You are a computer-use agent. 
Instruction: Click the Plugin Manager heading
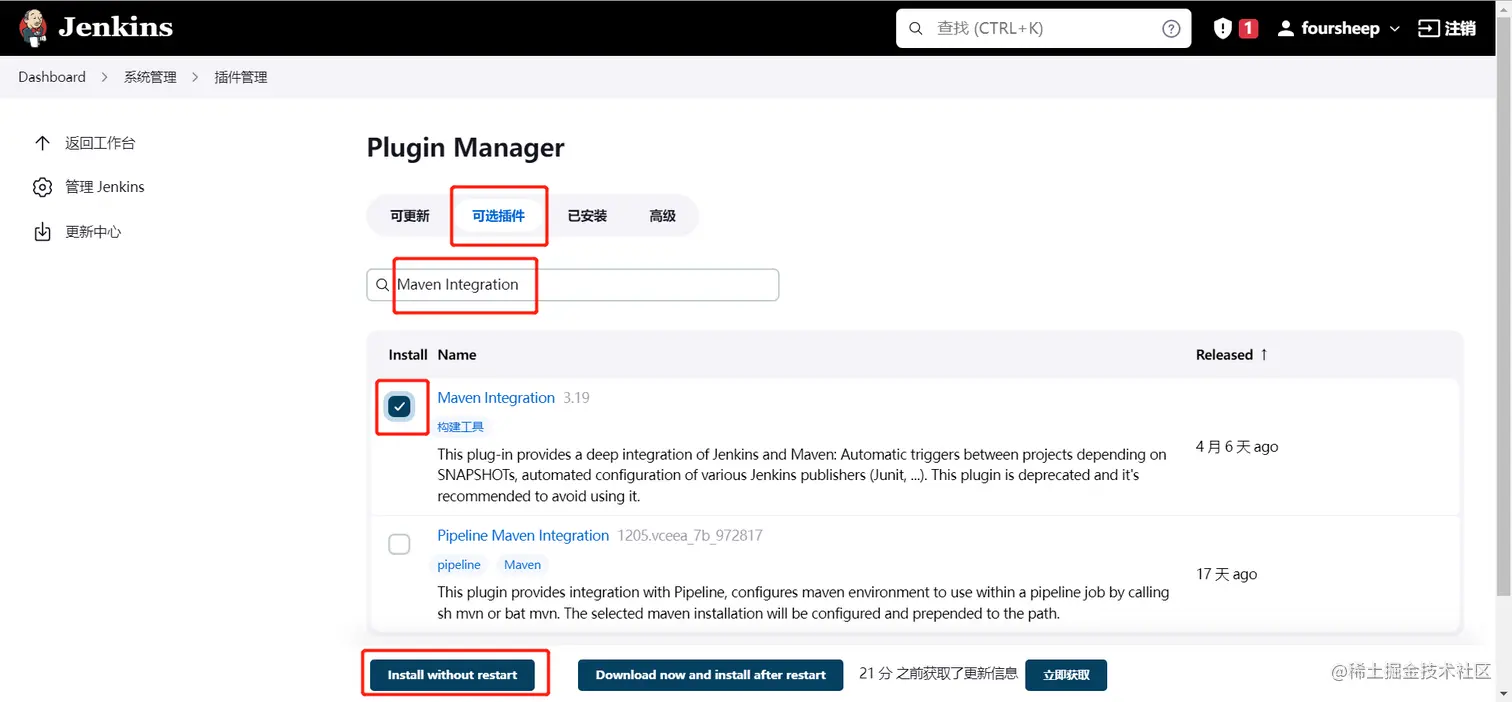[466, 148]
